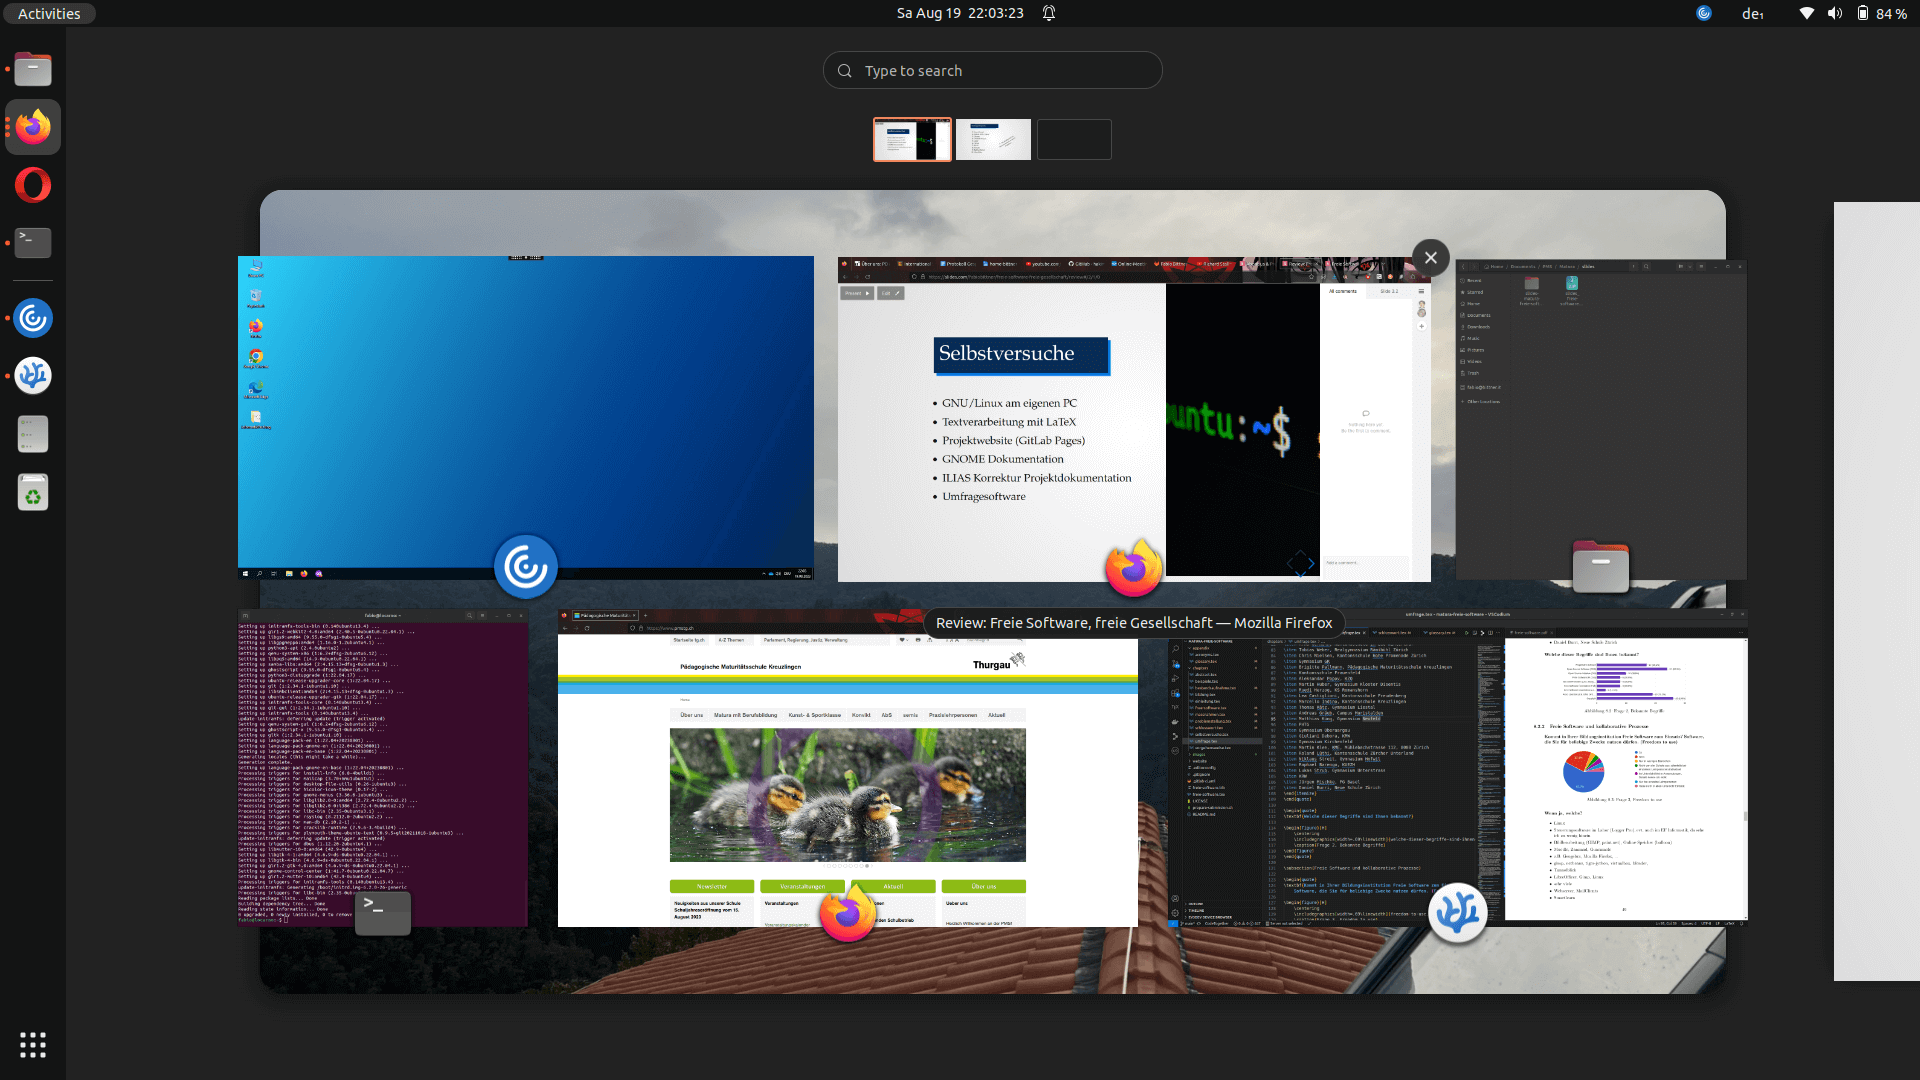The image size is (1920, 1080).
Task: Click the Activities button
Action: [x=49, y=13]
